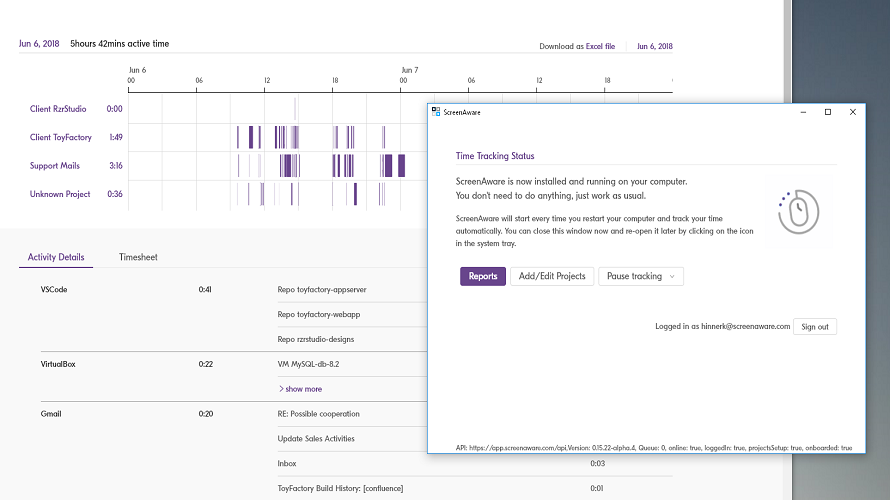Click the 'Update Sales Activities' entry
Screen dimensions: 890x500
(316, 439)
